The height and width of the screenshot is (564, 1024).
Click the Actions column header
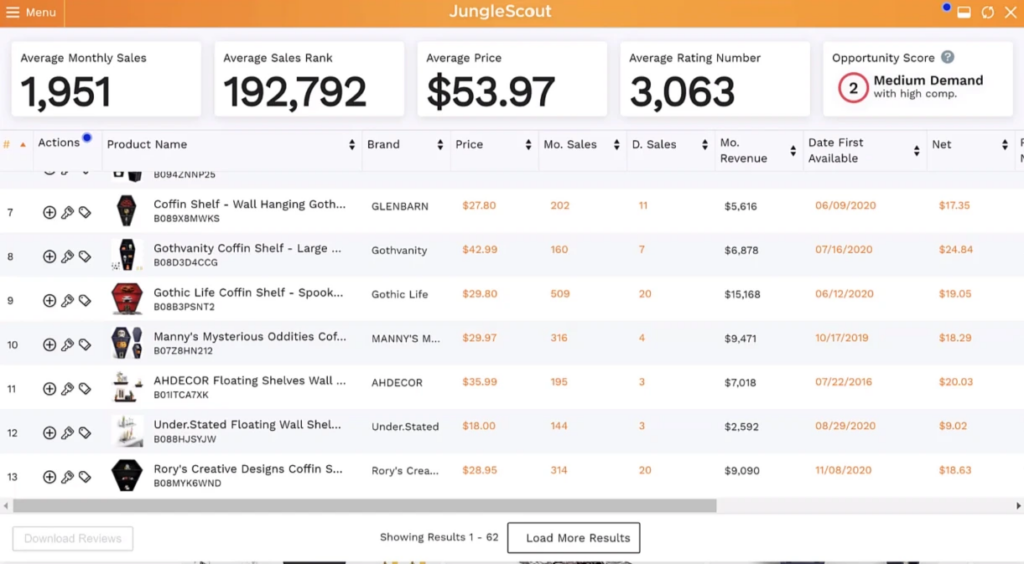pos(59,142)
